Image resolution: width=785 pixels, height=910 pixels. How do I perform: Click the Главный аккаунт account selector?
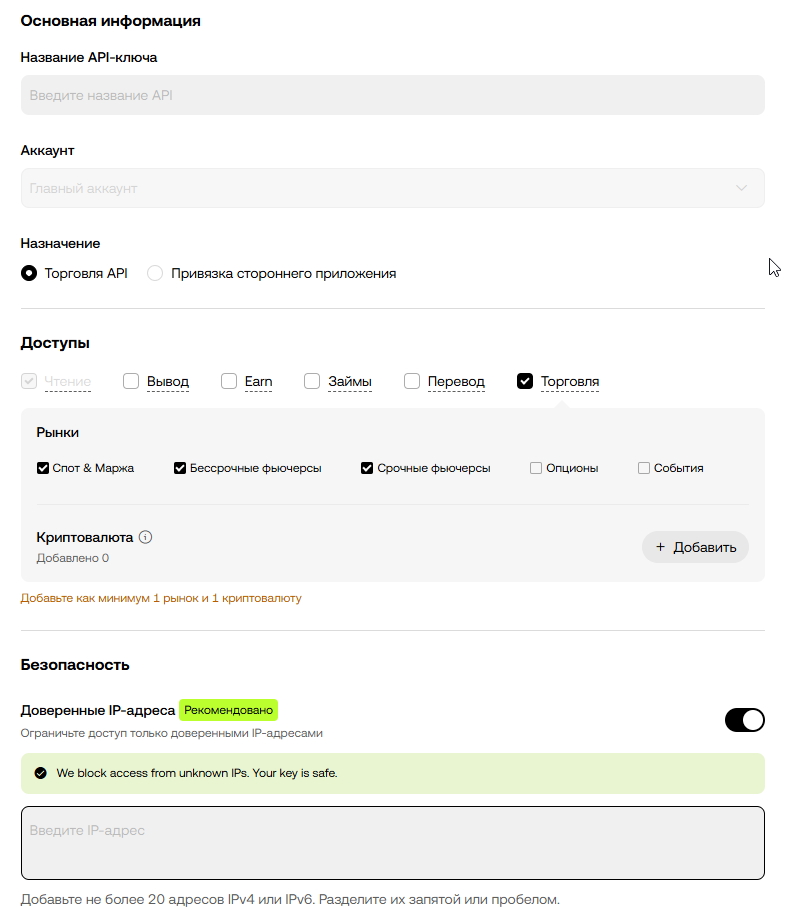[x=393, y=188]
